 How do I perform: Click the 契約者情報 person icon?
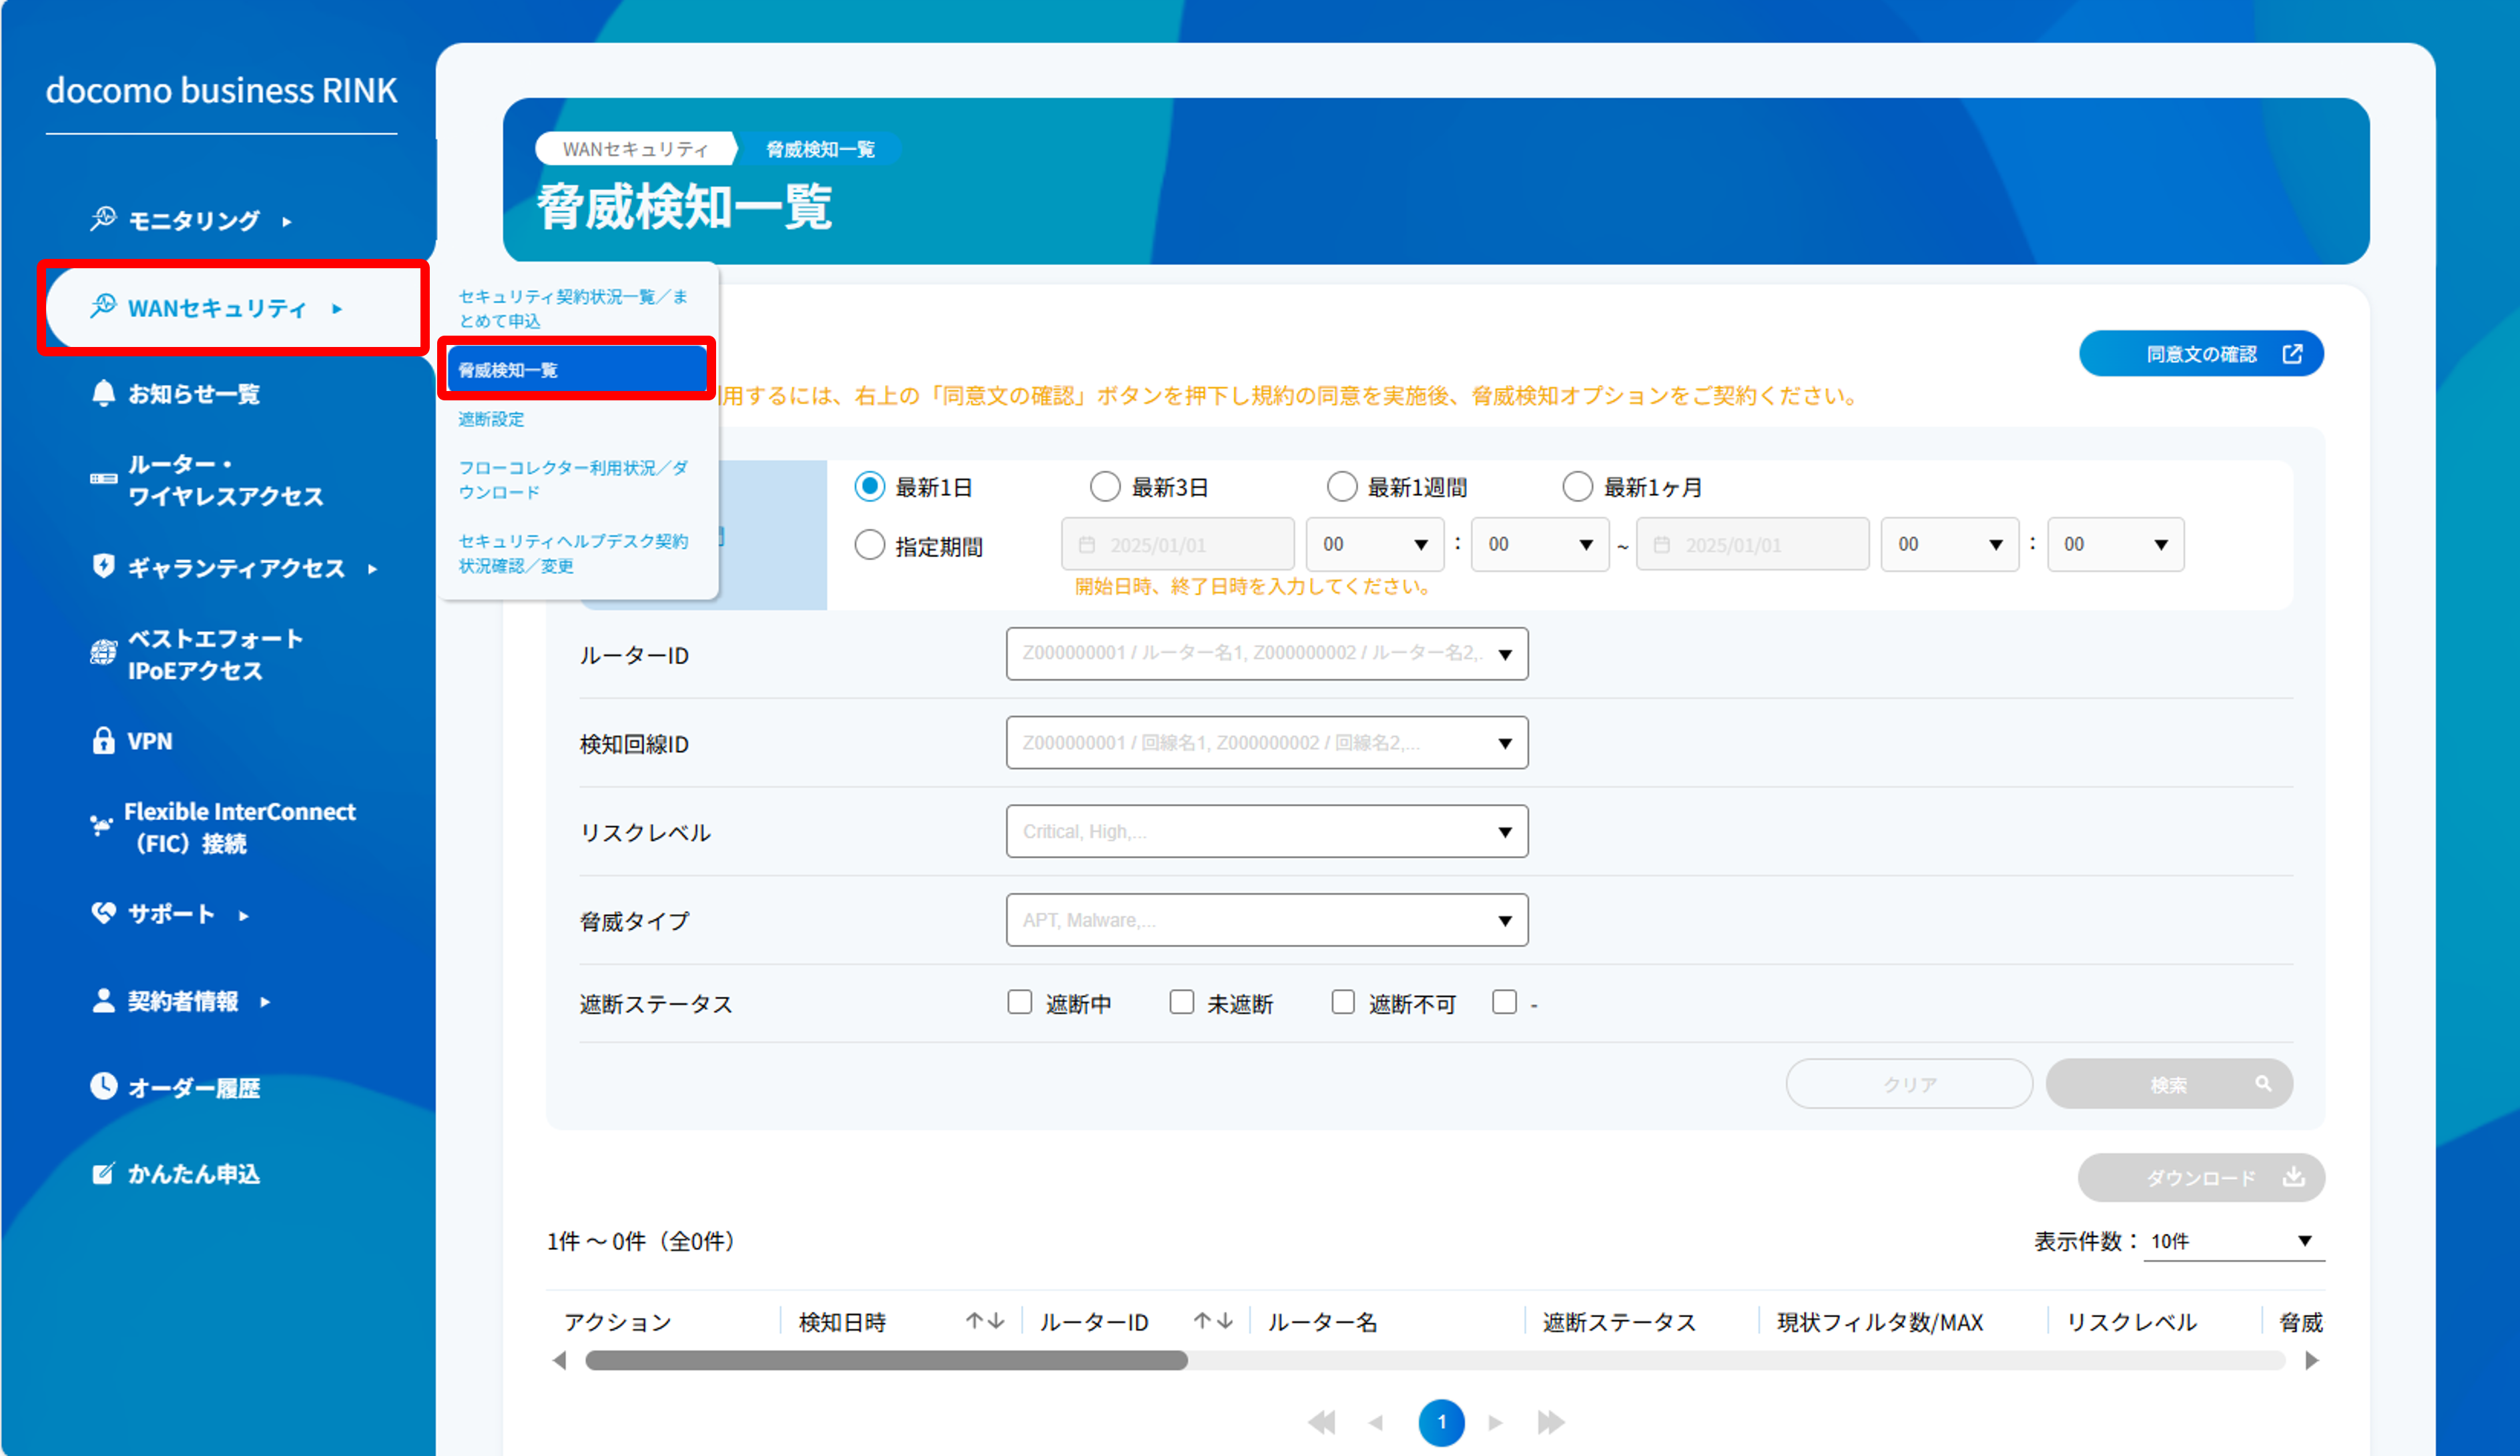tap(104, 1000)
